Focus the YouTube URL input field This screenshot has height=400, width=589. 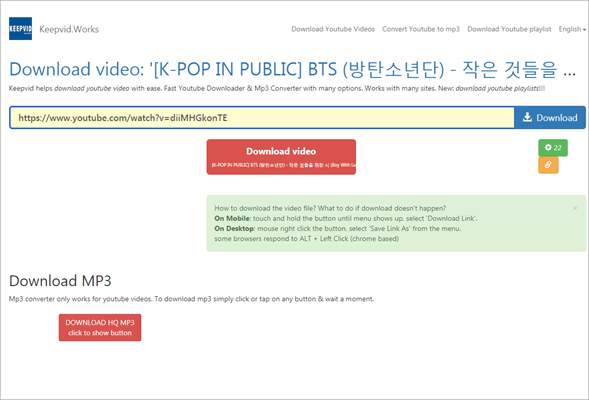point(262,118)
